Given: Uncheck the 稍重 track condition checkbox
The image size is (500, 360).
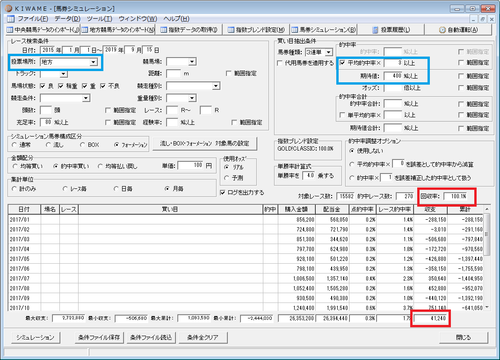Looking at the screenshot, I should click(x=61, y=86).
